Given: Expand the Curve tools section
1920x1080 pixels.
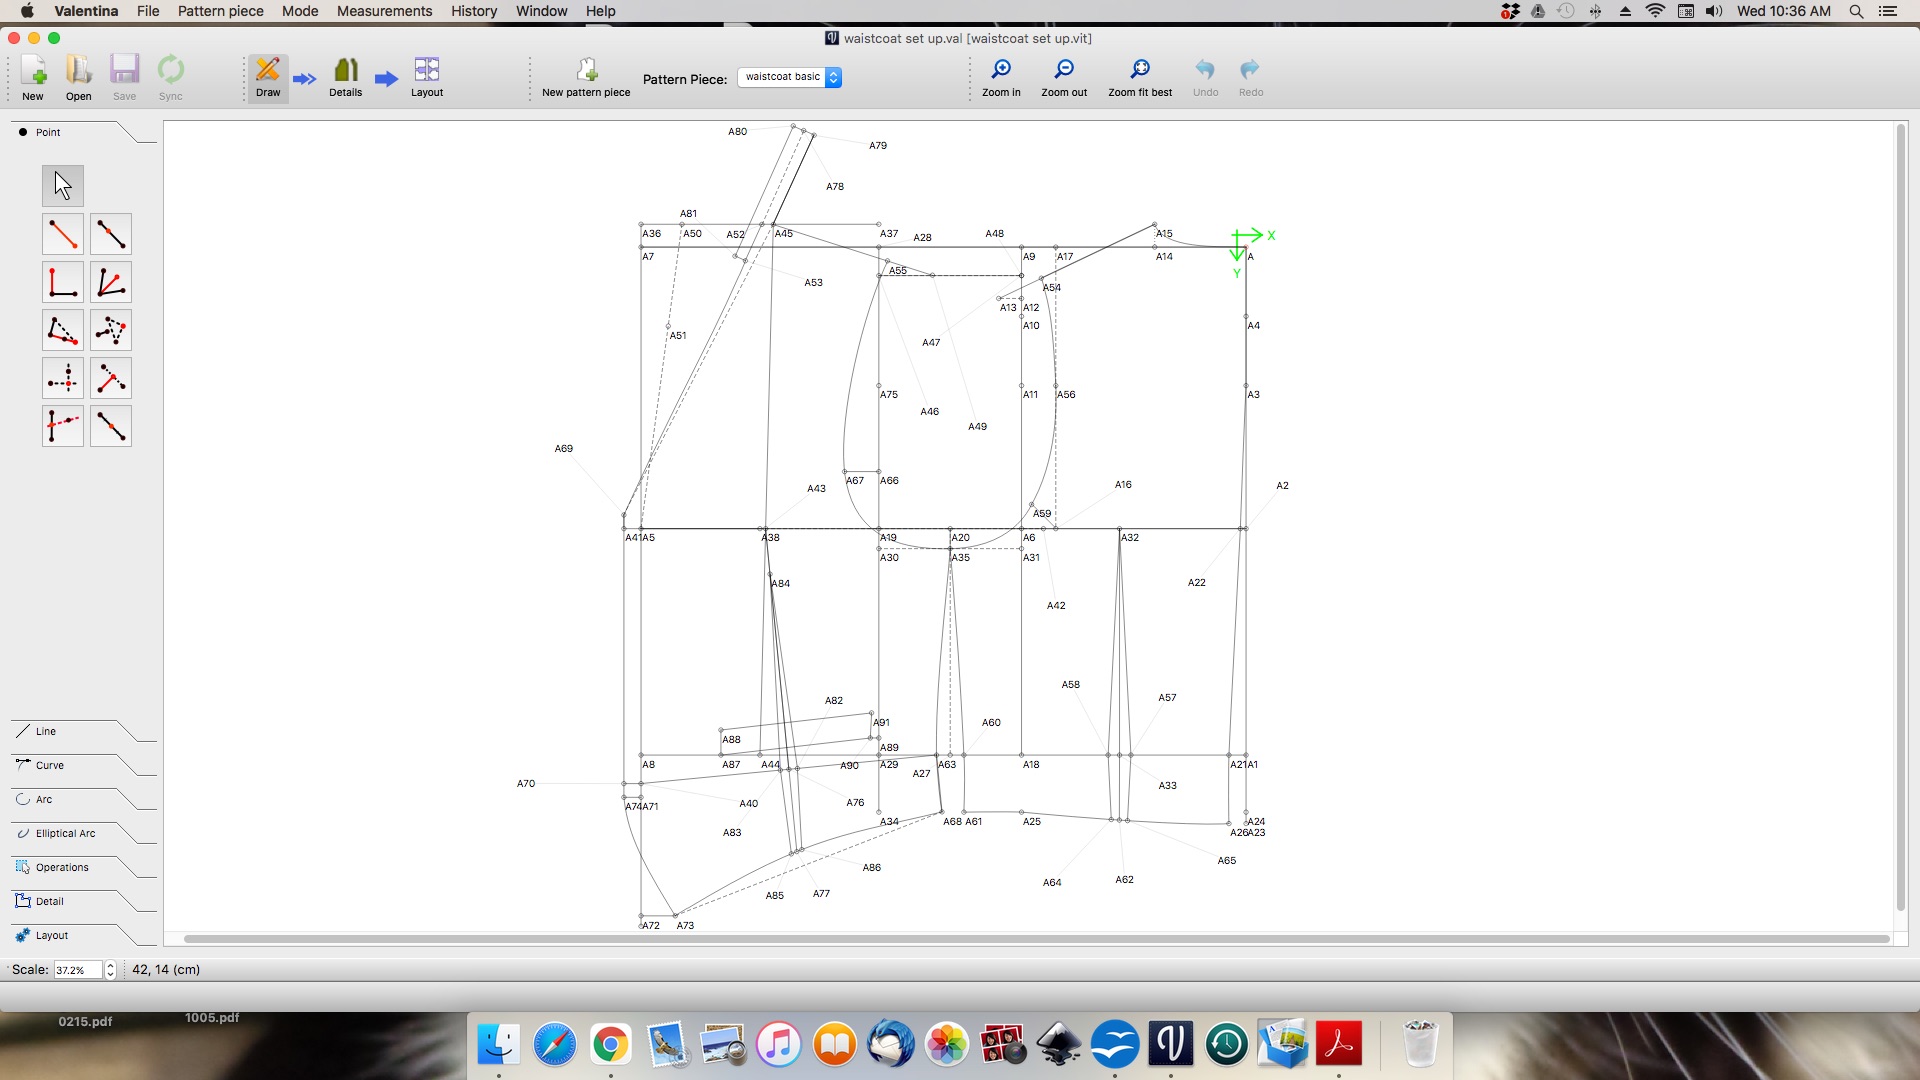Looking at the screenshot, I should pos(84,765).
